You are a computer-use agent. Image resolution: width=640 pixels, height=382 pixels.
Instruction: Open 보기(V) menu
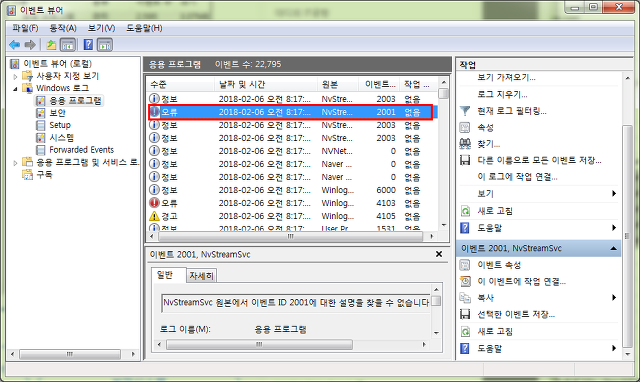click(x=101, y=28)
